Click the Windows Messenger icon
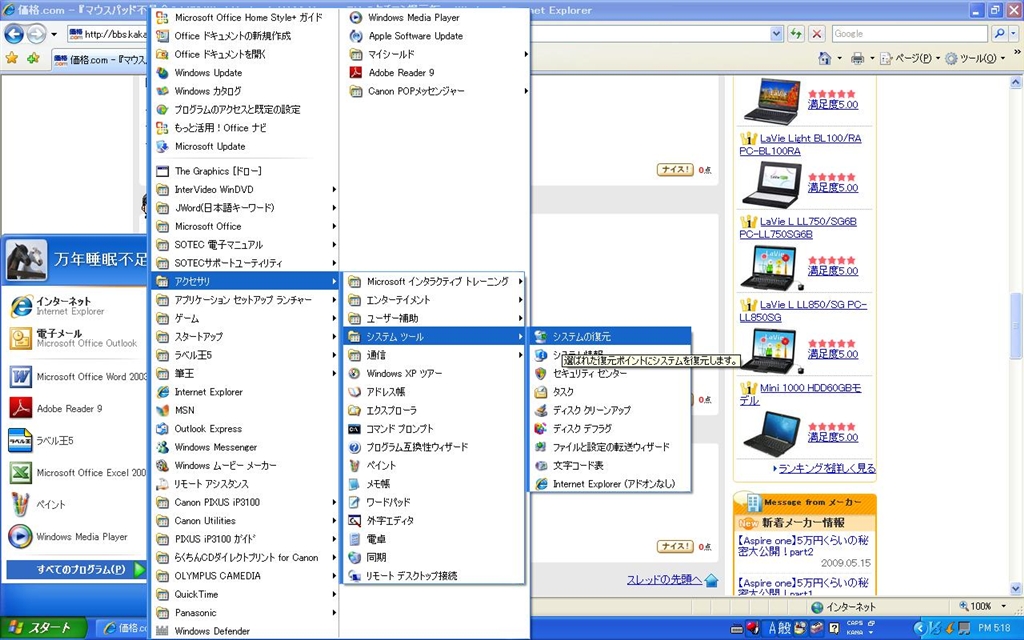The width and height of the screenshot is (1024, 640). click(x=162, y=447)
